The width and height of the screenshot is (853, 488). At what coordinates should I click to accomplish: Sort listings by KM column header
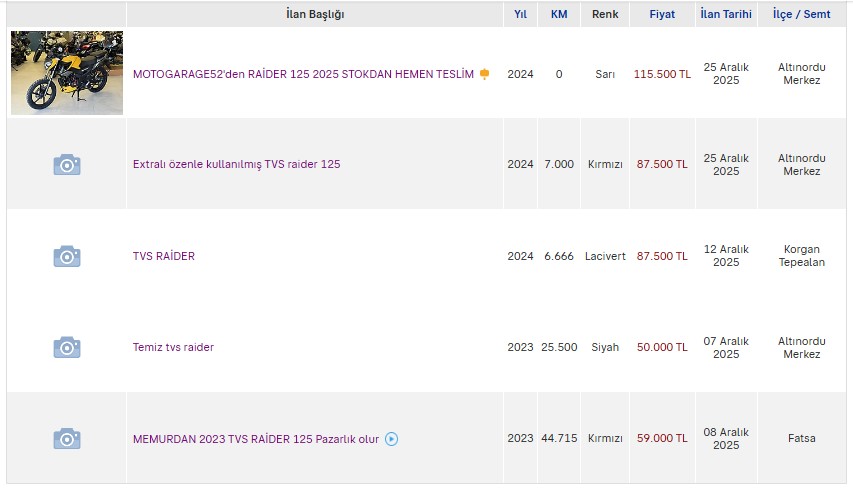pos(559,14)
